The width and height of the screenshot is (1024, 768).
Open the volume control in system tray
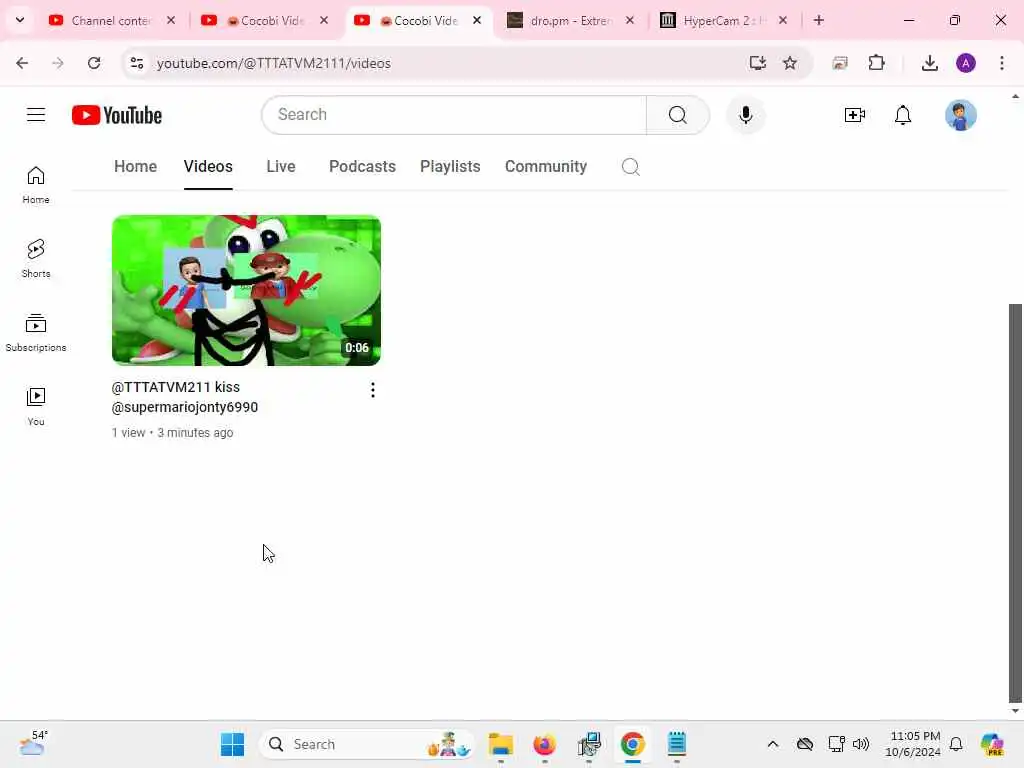pos(861,744)
